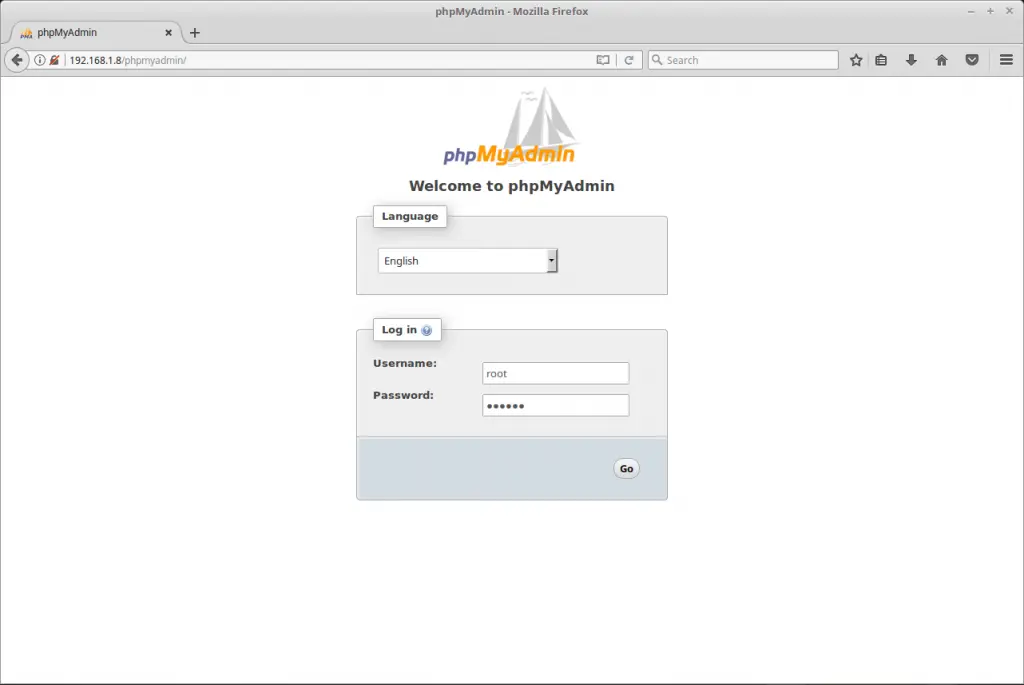Click the Language legend label
This screenshot has height=685, width=1024.
[x=410, y=216]
